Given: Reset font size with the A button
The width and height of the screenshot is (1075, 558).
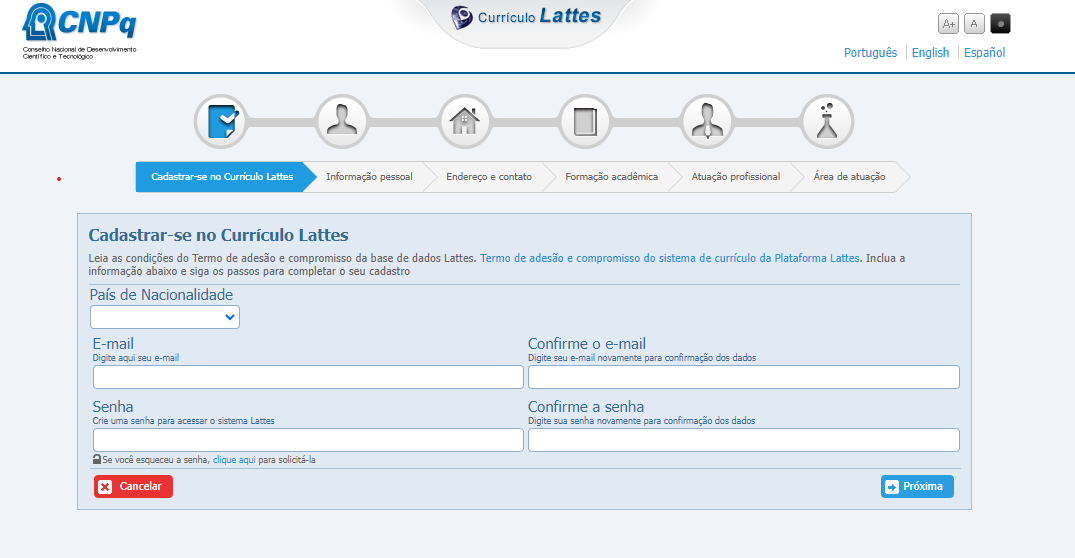Looking at the screenshot, I should pyautogui.click(x=974, y=24).
